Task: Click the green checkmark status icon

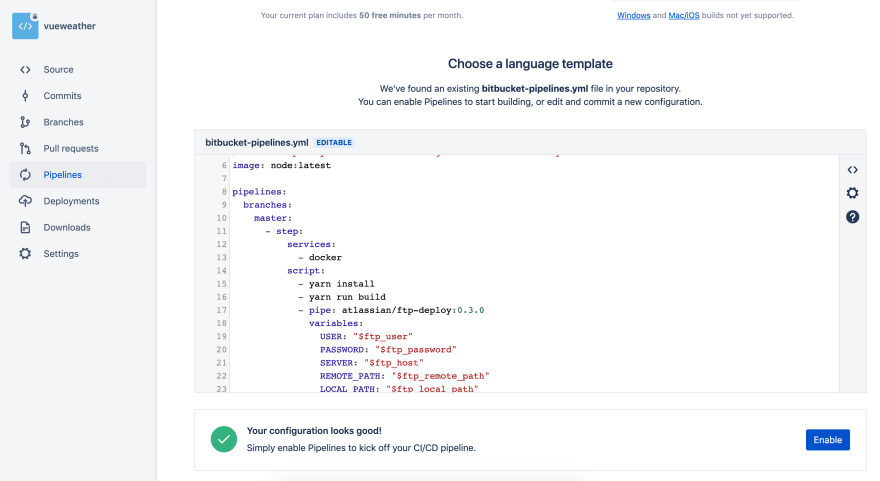Action: tap(223, 439)
